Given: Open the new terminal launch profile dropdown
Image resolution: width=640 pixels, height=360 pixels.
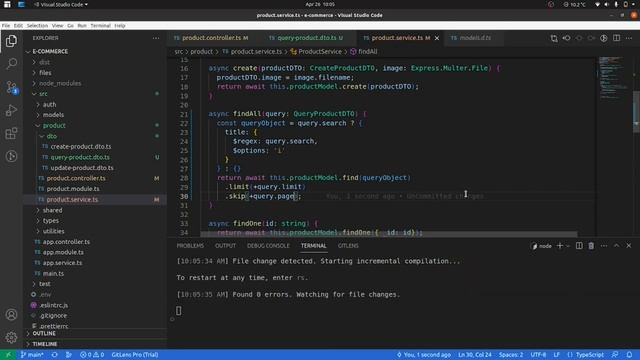Looking at the screenshot, I should pyautogui.click(x=568, y=246).
